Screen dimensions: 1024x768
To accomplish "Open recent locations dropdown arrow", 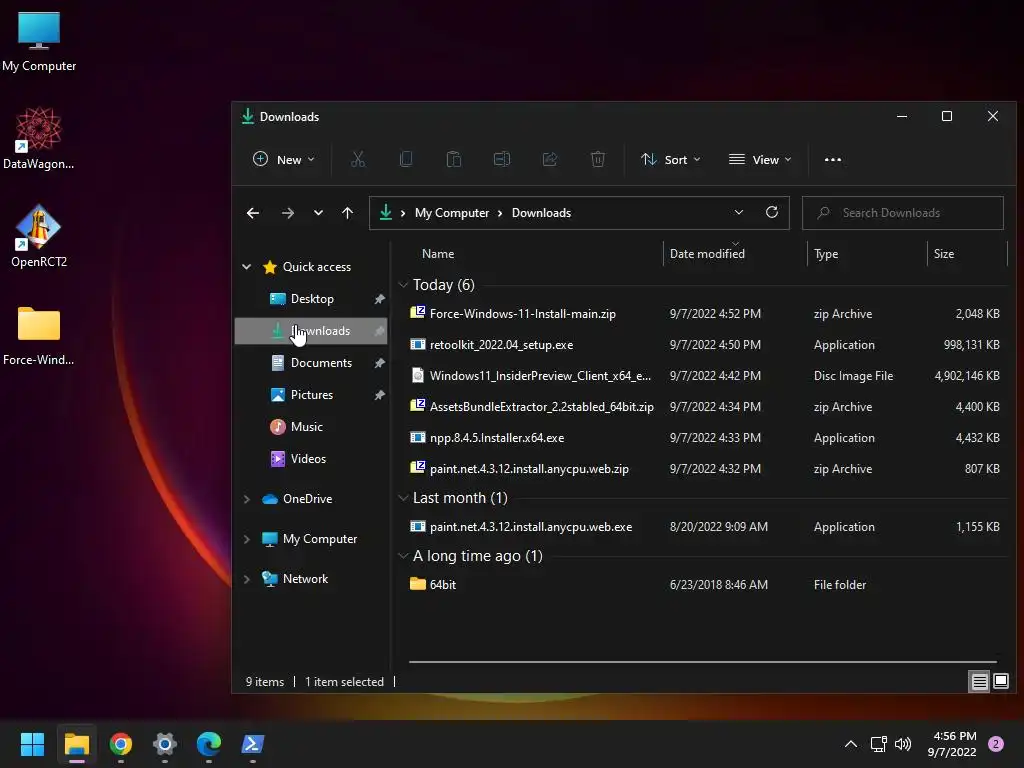I will click(x=318, y=213).
